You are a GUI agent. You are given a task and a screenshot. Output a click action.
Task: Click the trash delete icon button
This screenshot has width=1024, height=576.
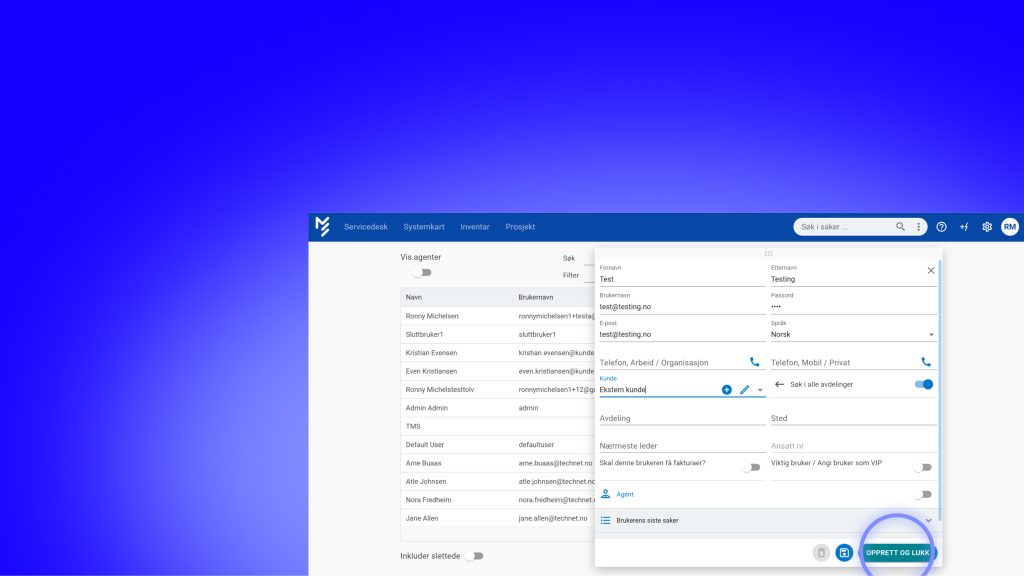[x=821, y=552]
